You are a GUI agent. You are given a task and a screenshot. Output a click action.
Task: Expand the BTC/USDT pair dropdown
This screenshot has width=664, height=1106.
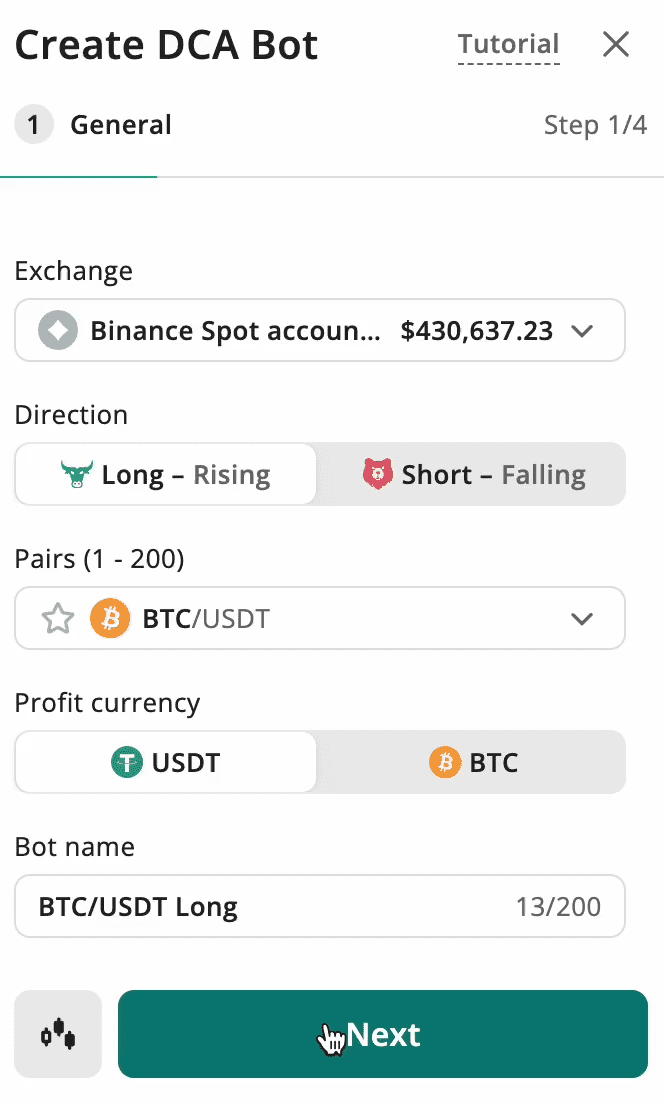[x=582, y=618]
